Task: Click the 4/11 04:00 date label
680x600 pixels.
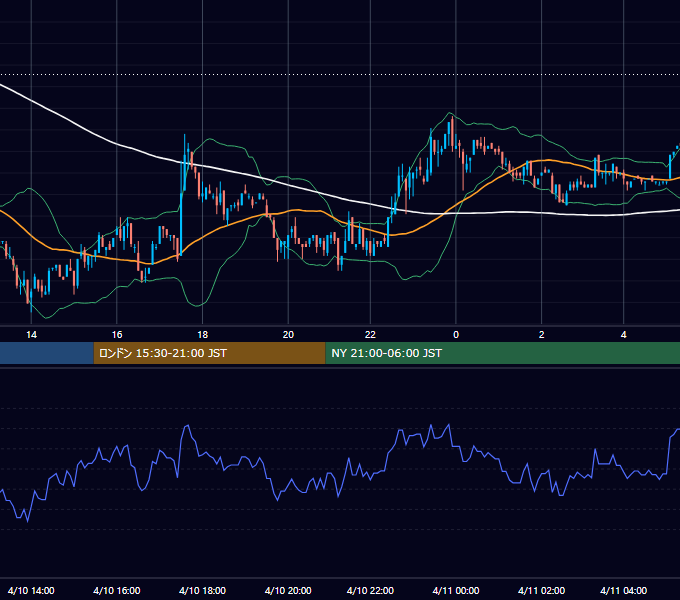Action: pyautogui.click(x=624, y=590)
